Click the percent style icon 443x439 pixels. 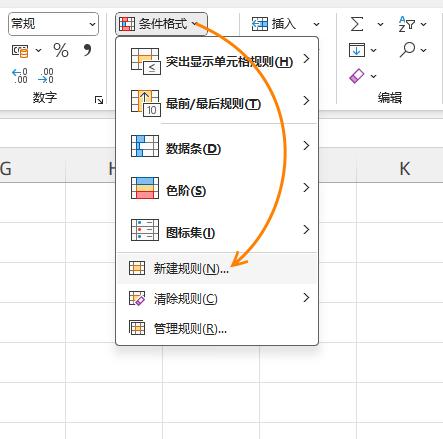tap(61, 50)
